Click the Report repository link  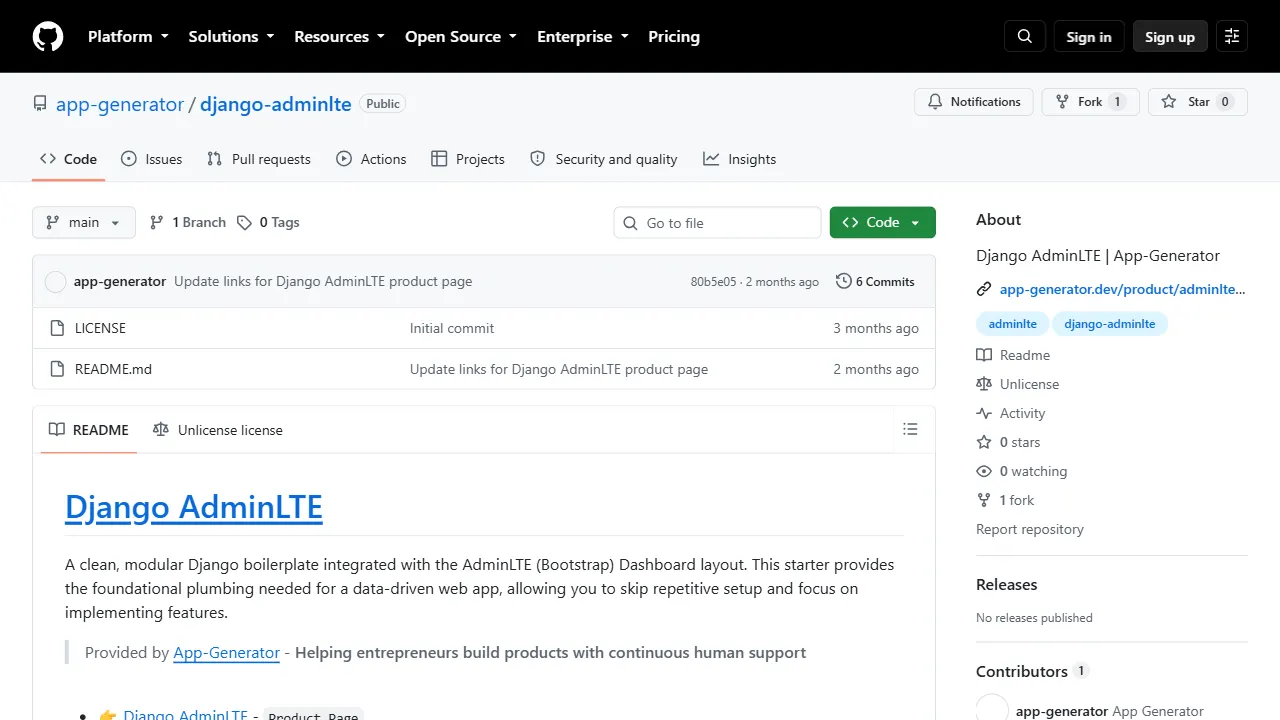point(1030,529)
